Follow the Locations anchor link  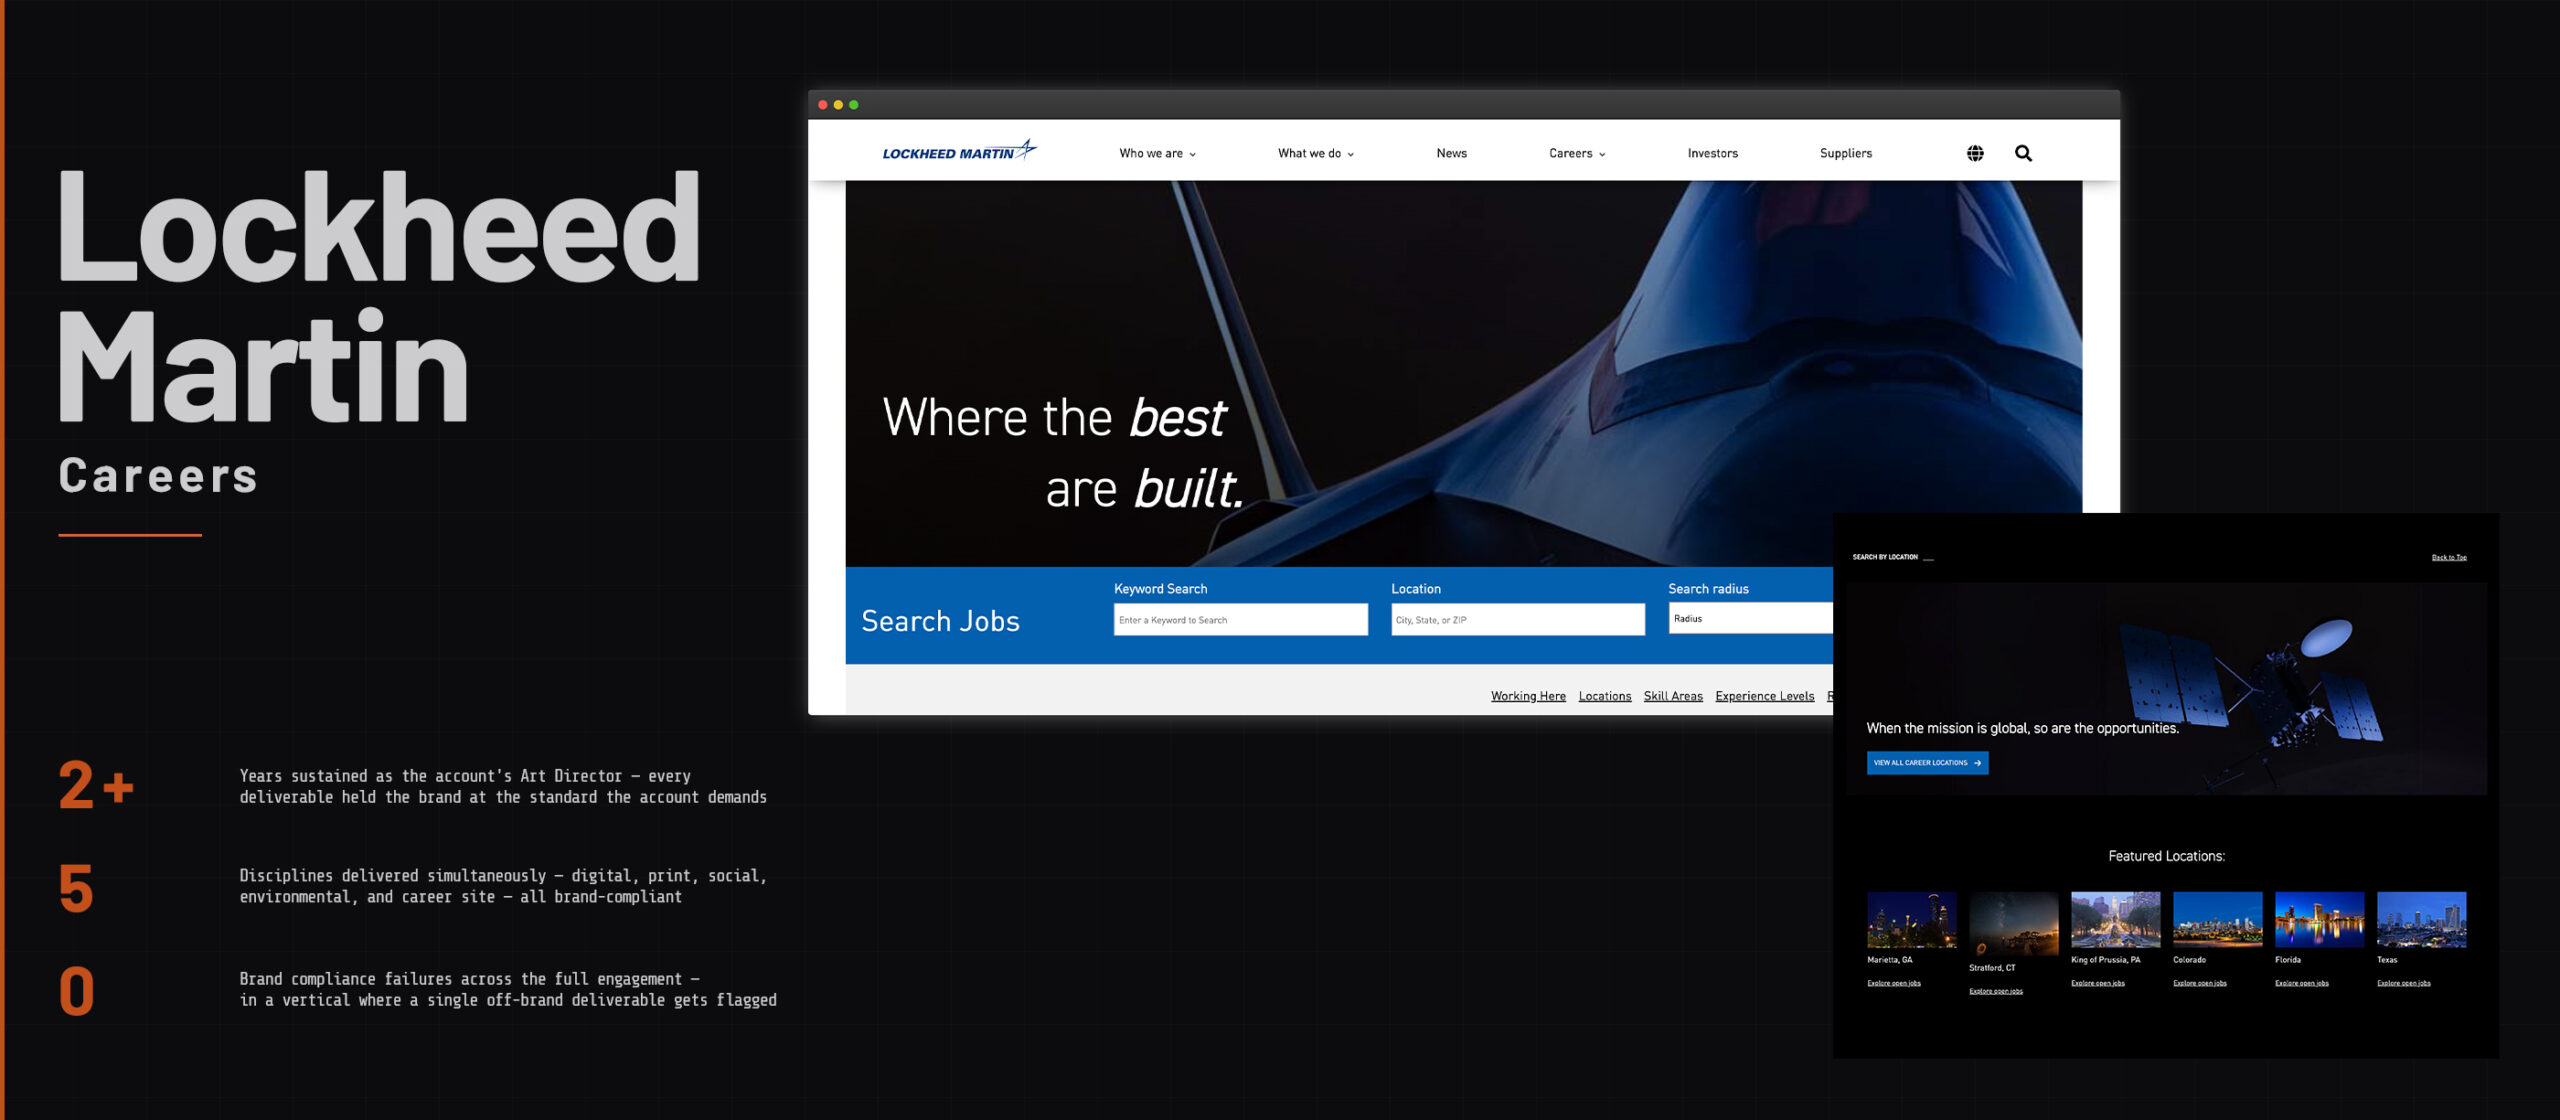(1604, 696)
